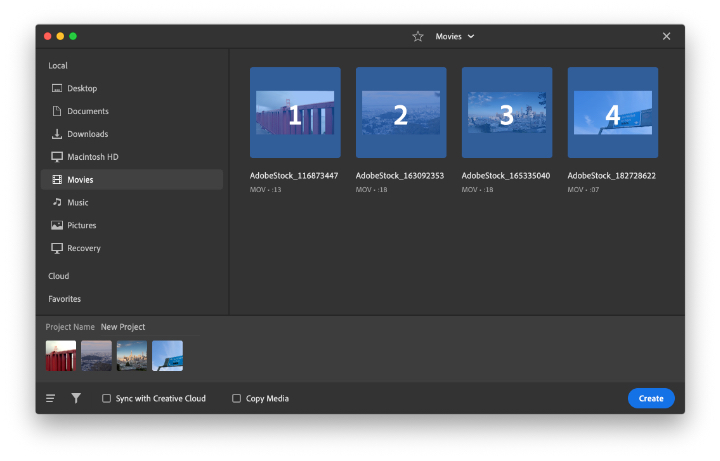Expand the Favorites section
This screenshot has height=461, width=720.
65,299
